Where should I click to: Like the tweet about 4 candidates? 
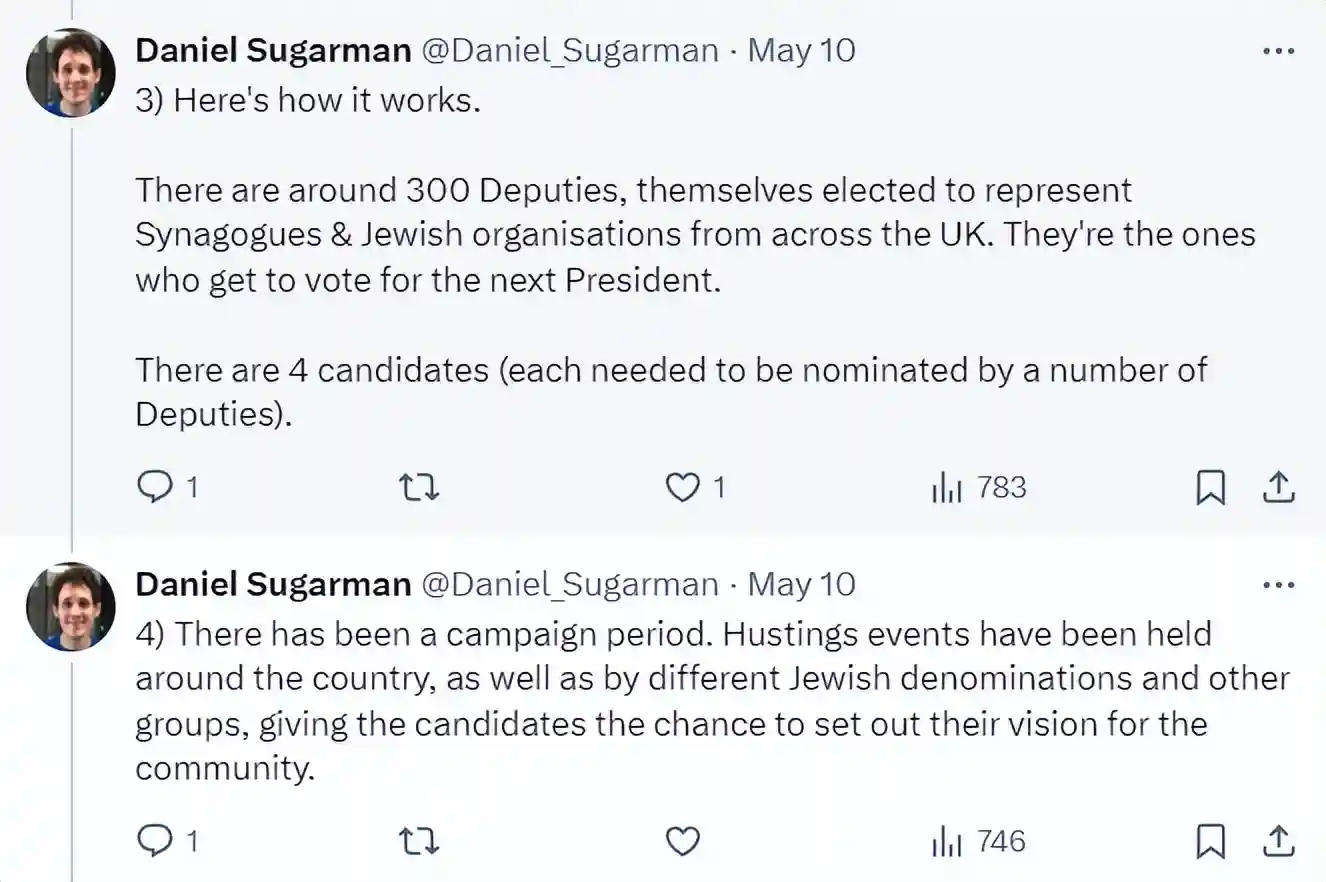[x=683, y=487]
